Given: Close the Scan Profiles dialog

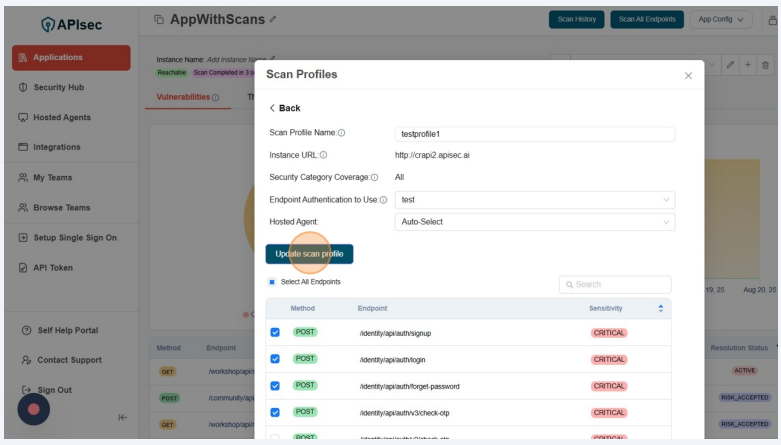Looking at the screenshot, I should [688, 76].
